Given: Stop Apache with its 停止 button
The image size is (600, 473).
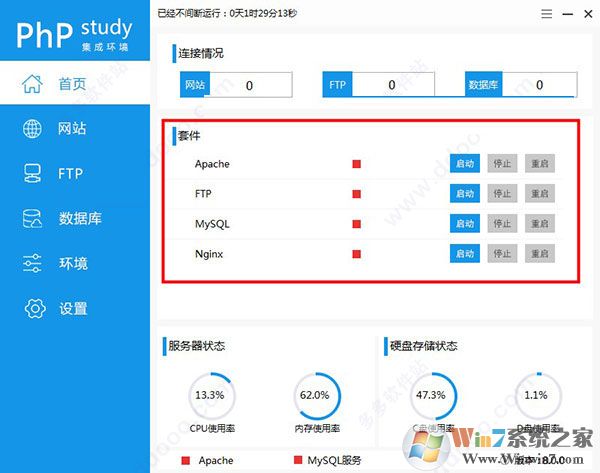Looking at the screenshot, I should (502, 163).
